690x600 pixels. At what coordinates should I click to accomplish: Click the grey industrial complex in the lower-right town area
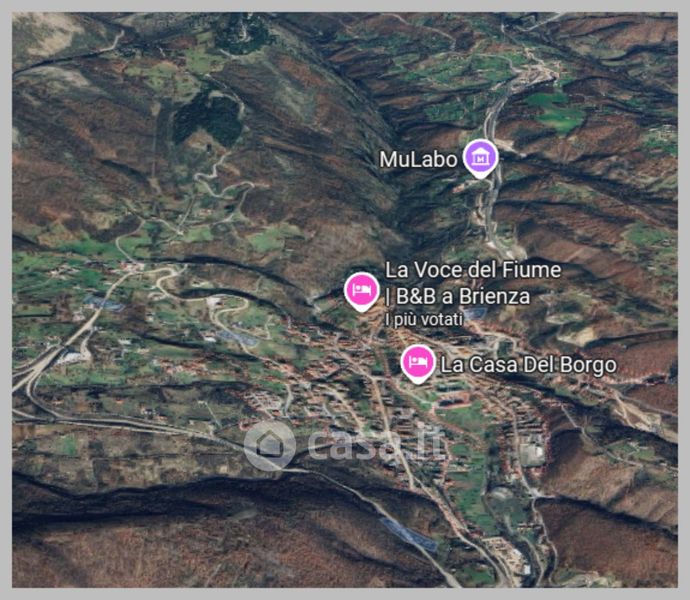coord(532,451)
